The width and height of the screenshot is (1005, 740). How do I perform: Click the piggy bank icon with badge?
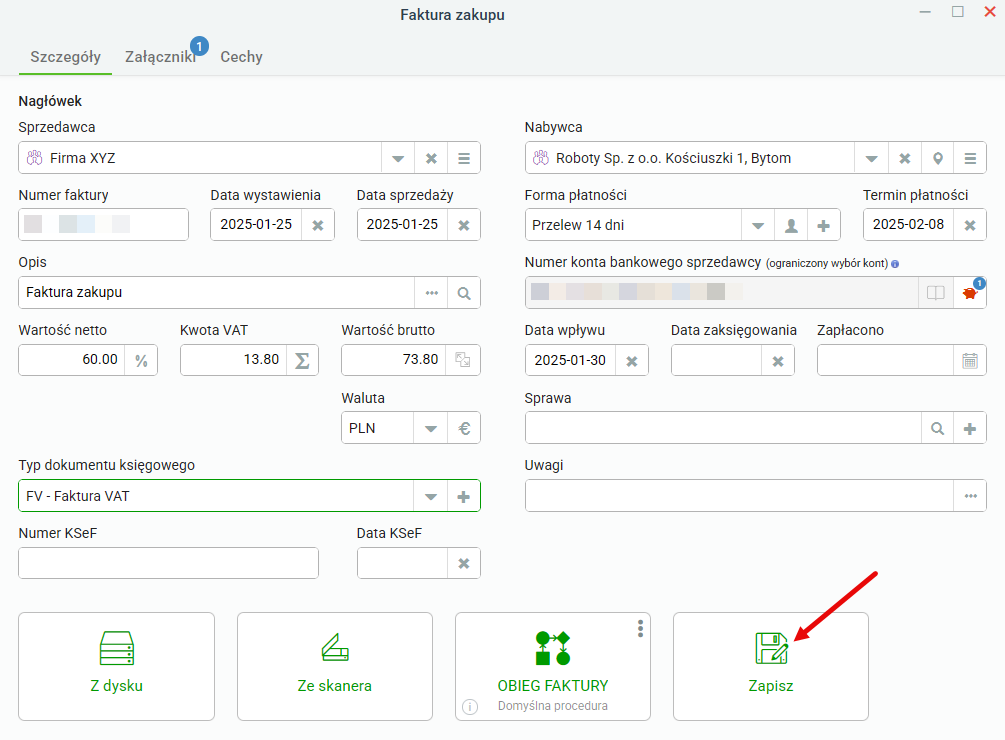[x=970, y=293]
